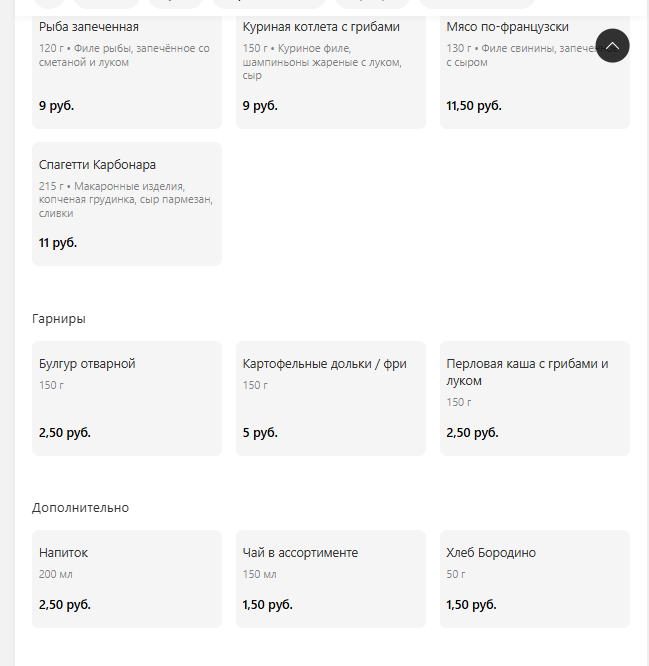Viewport: 649px width, 666px height.
Task: Click the 11 руб. price on Спагетти Карбонара
Action: 58,243
